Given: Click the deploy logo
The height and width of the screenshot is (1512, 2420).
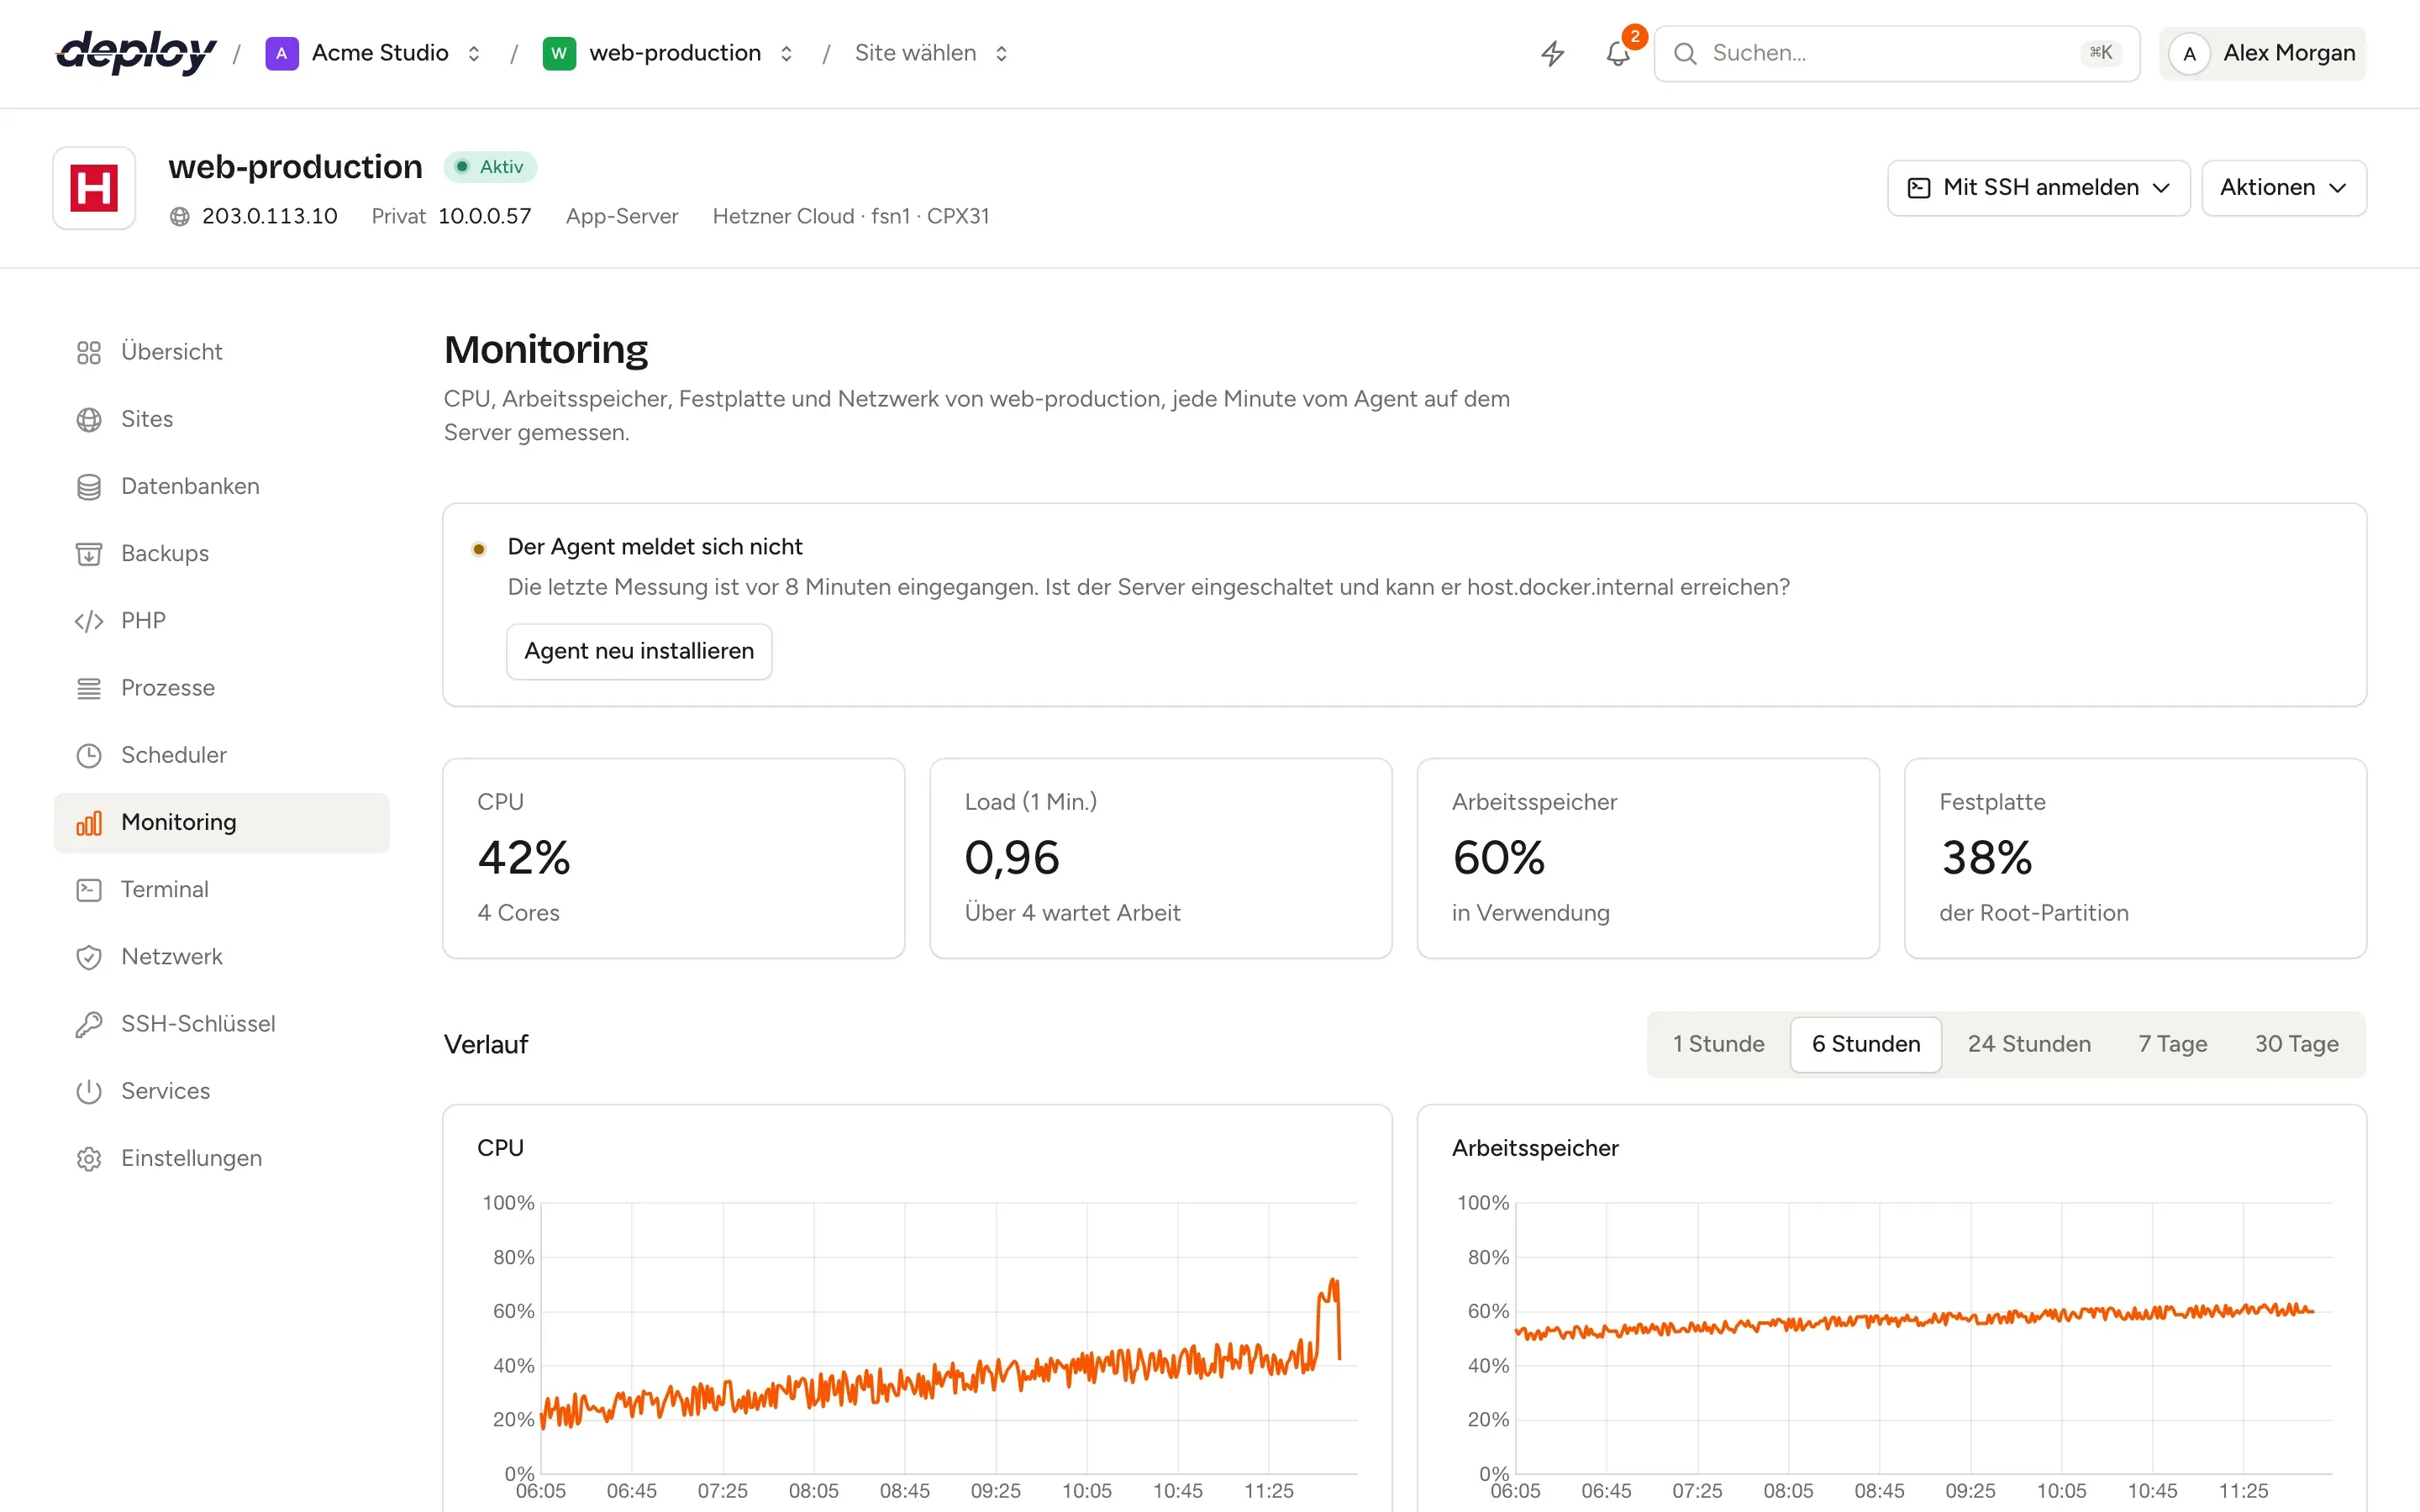Looking at the screenshot, I should (x=136, y=53).
